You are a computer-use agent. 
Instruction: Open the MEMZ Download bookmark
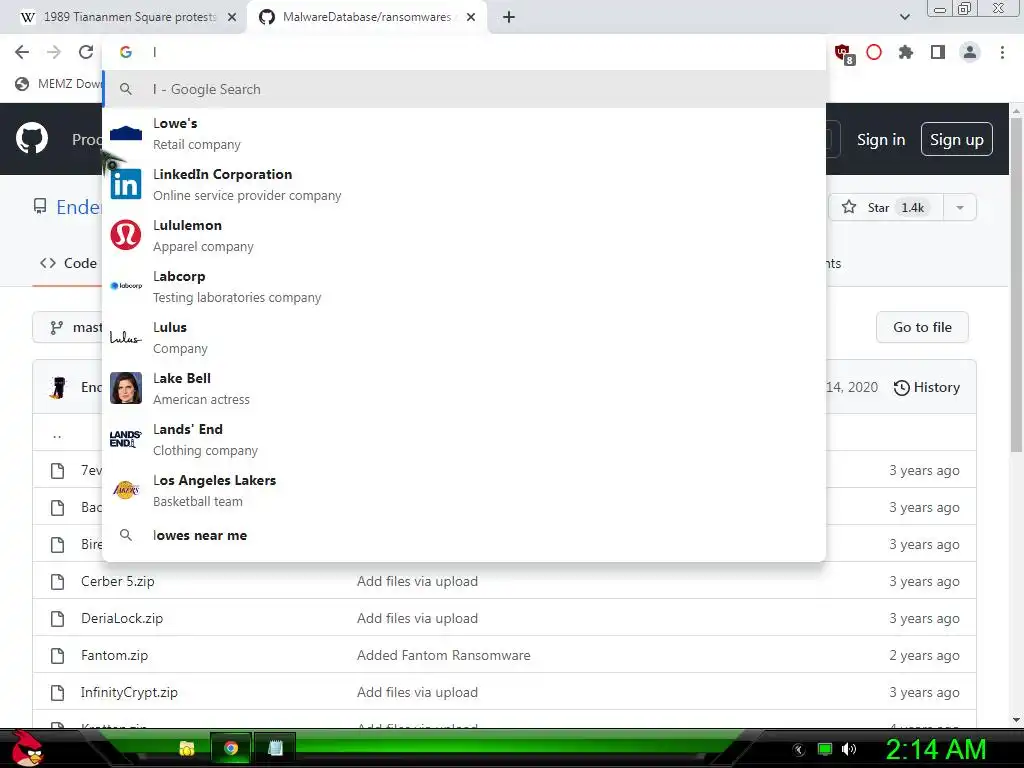coord(59,84)
